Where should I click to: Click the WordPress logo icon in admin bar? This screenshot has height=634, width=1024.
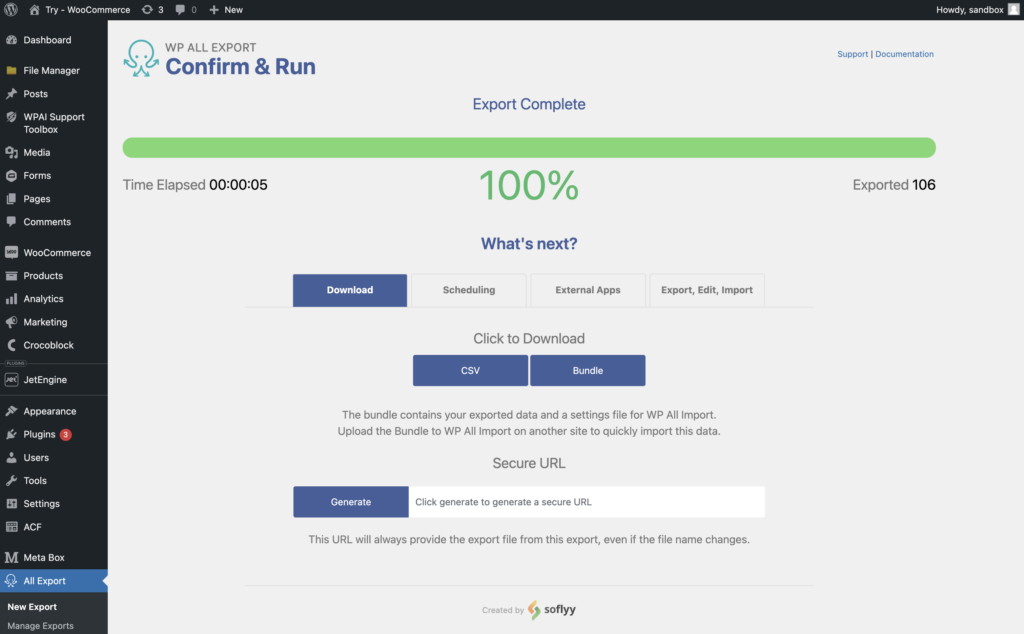click(12, 9)
